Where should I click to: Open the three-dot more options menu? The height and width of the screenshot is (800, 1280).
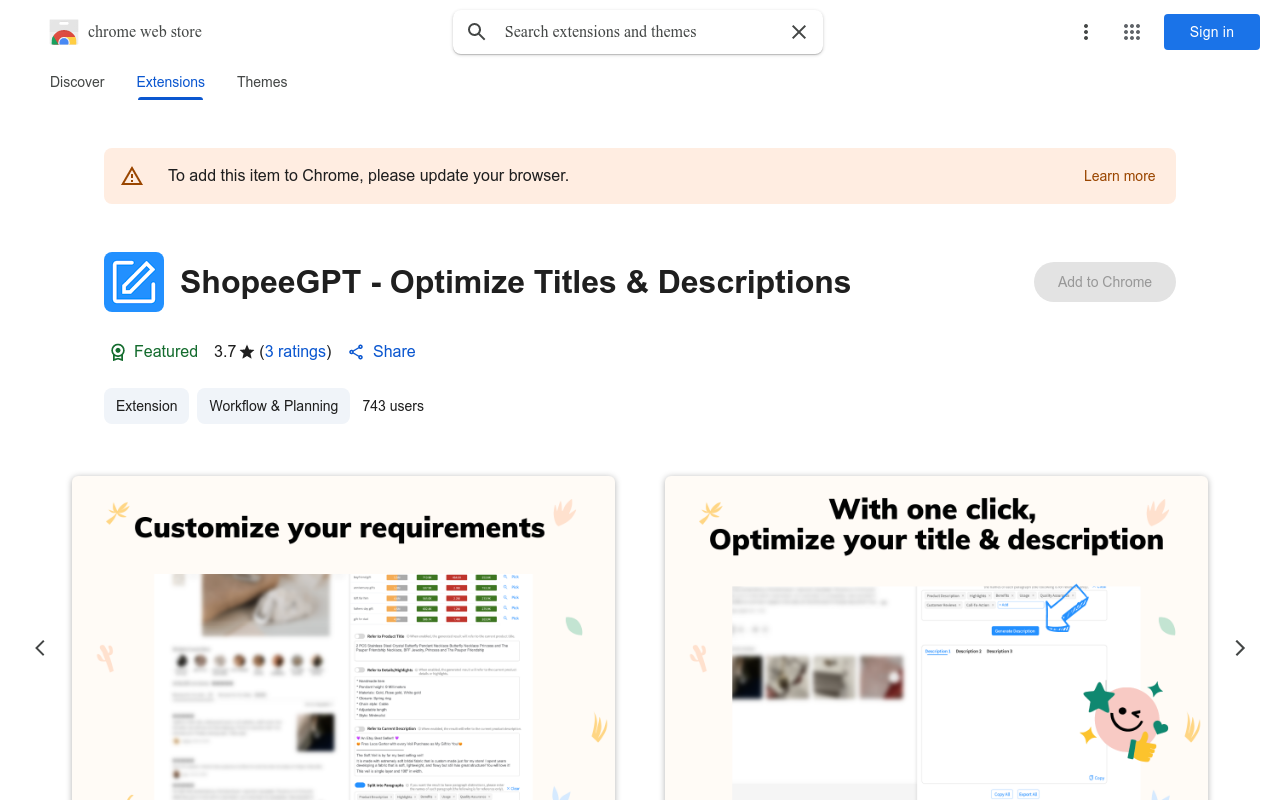point(1086,32)
